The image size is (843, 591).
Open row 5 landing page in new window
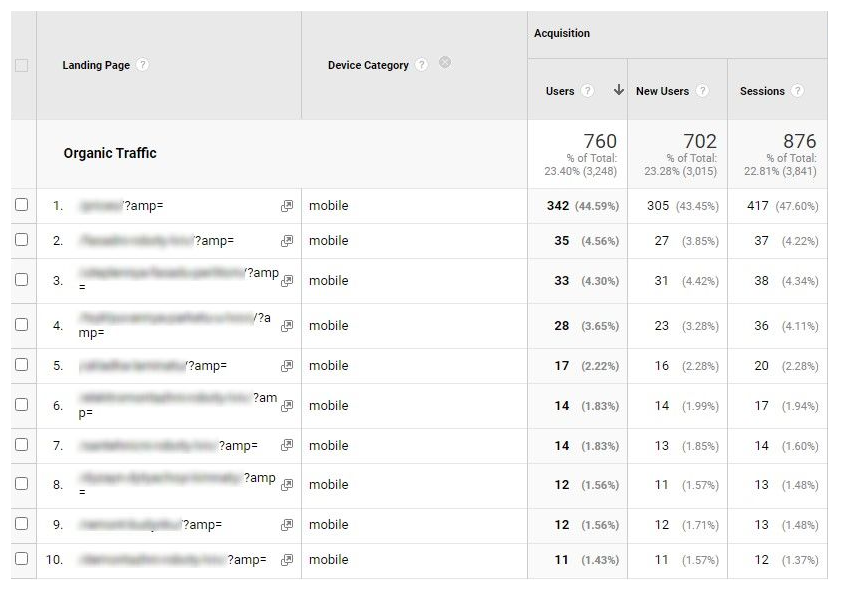tap(287, 365)
